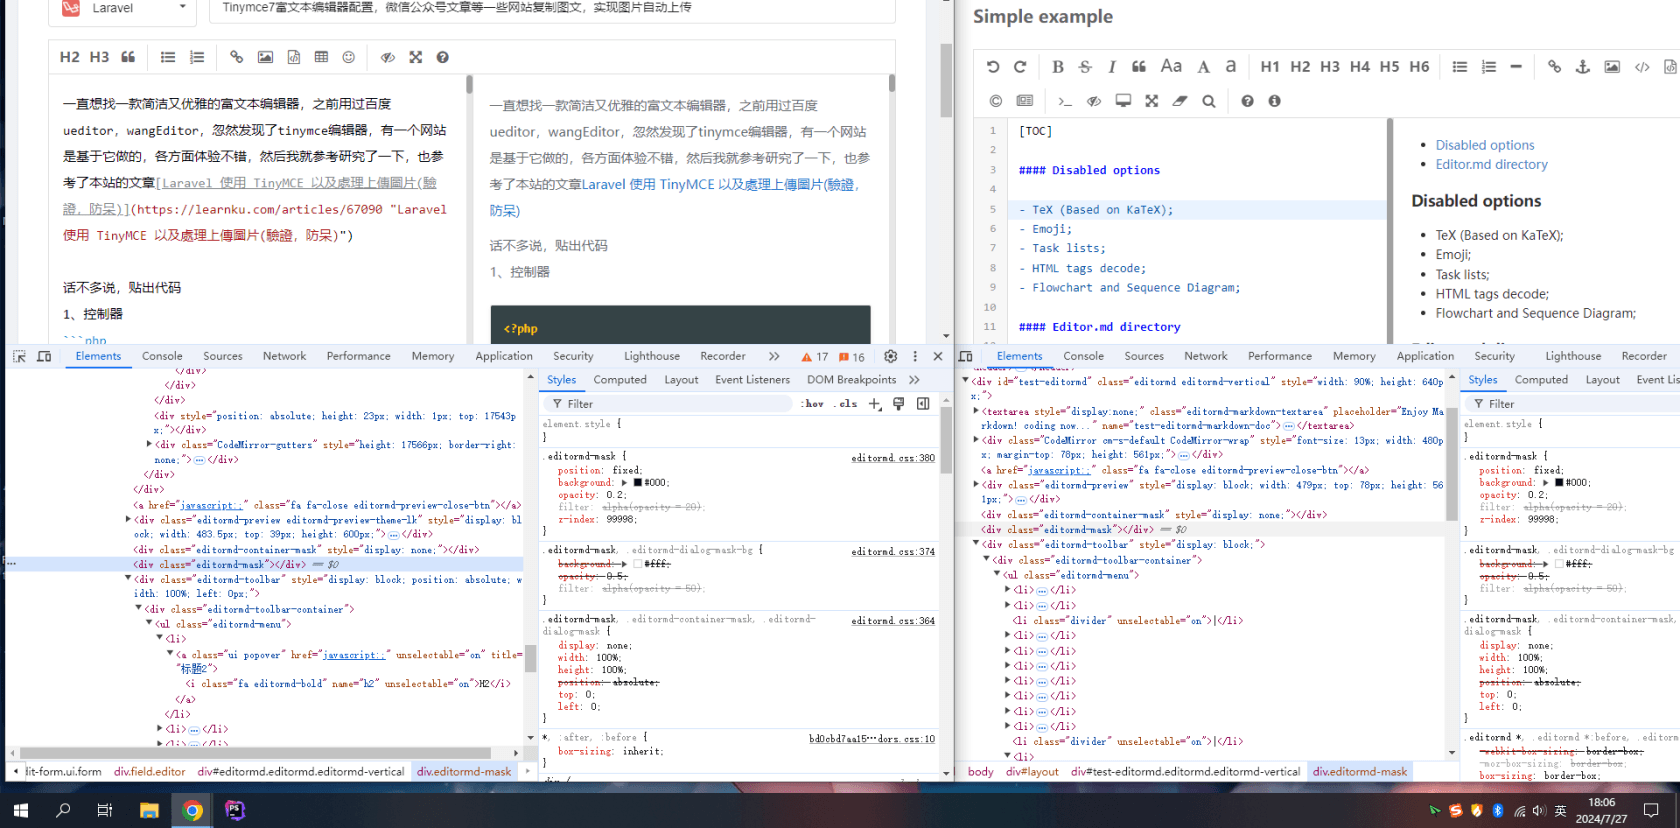
Task: Toggle preview desktop icon in right editor
Action: click(x=1123, y=101)
